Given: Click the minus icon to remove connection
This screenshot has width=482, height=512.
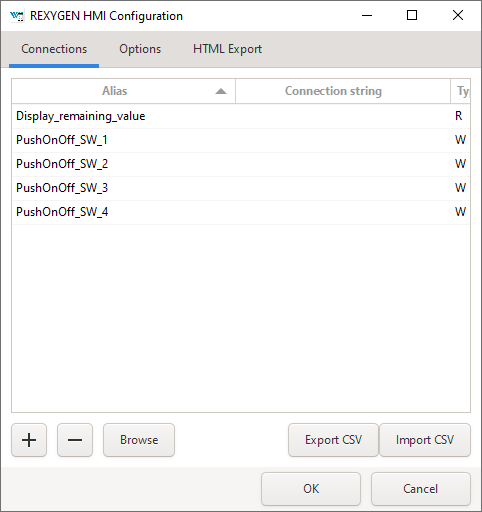Looking at the screenshot, I should (75, 440).
